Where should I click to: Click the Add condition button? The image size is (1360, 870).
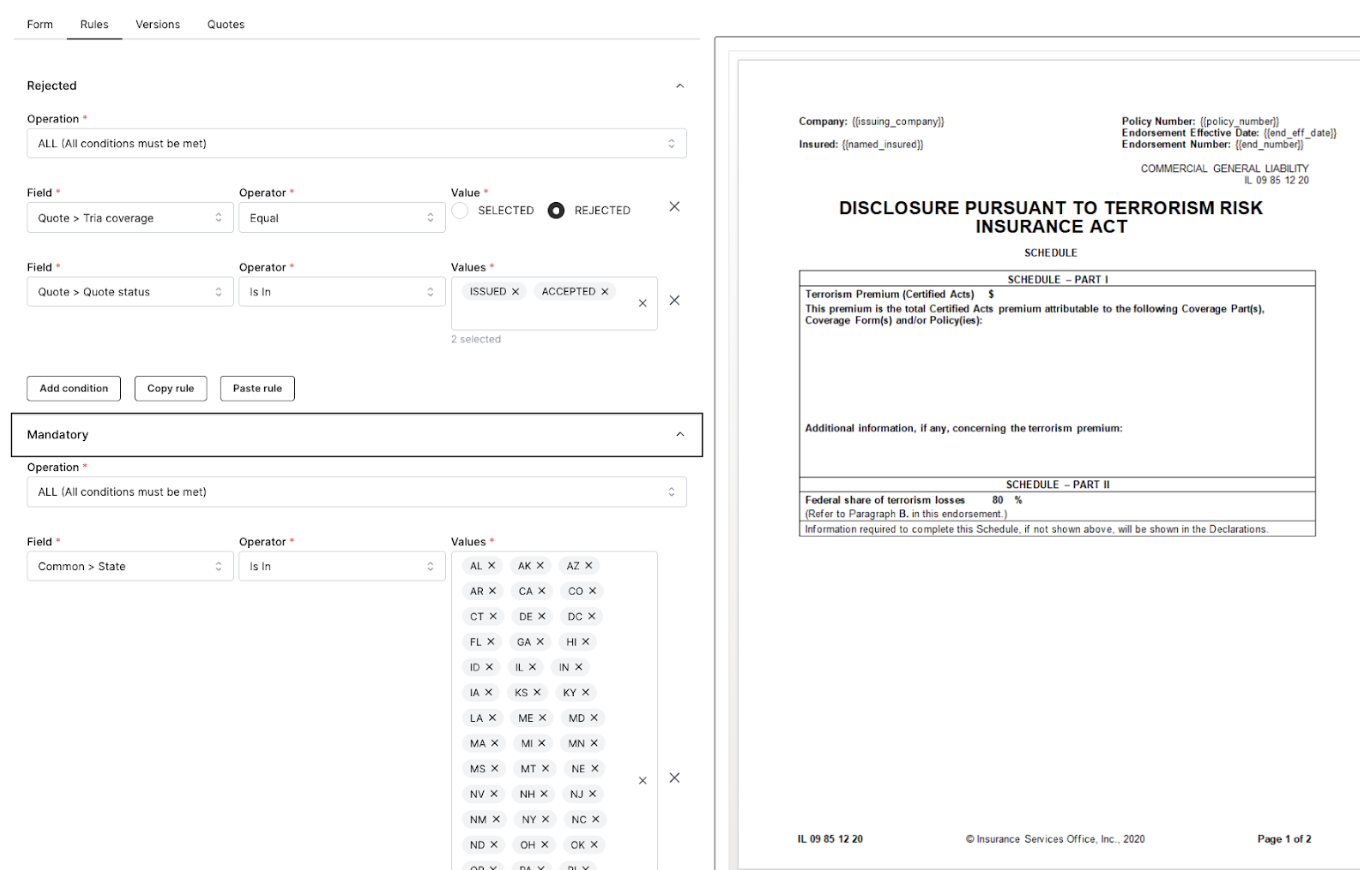pyautogui.click(x=74, y=388)
